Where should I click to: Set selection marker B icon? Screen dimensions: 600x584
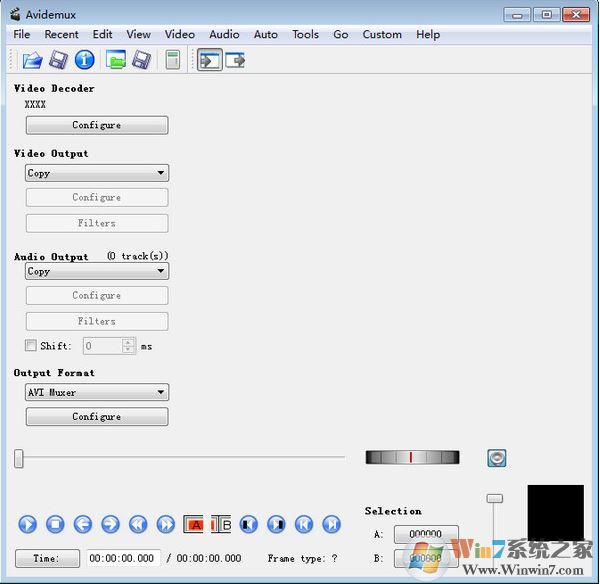click(221, 524)
